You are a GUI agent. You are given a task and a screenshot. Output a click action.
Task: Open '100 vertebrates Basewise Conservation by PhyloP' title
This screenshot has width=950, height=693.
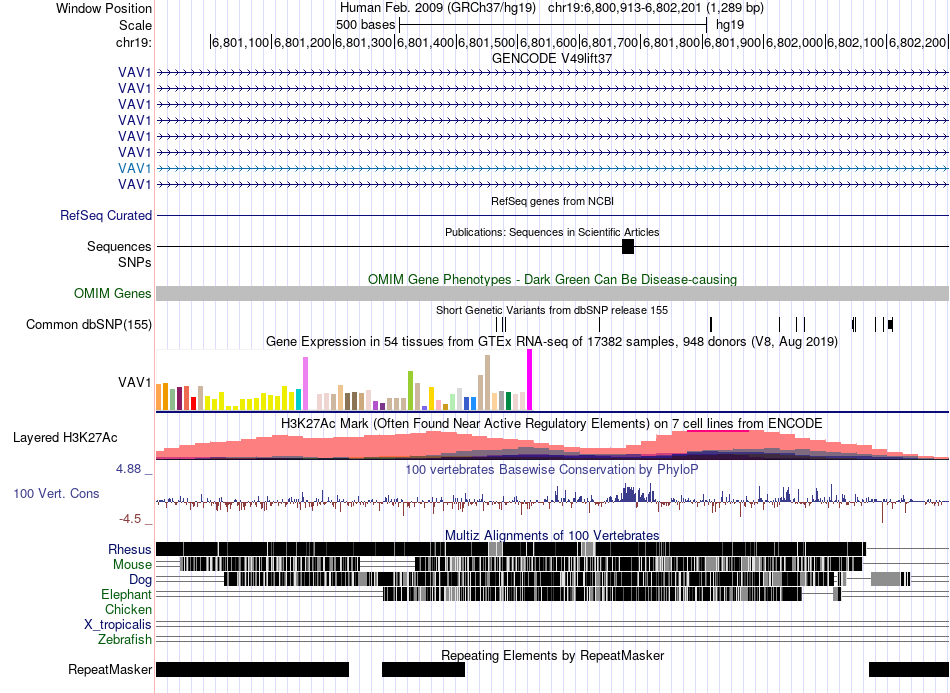(552, 469)
